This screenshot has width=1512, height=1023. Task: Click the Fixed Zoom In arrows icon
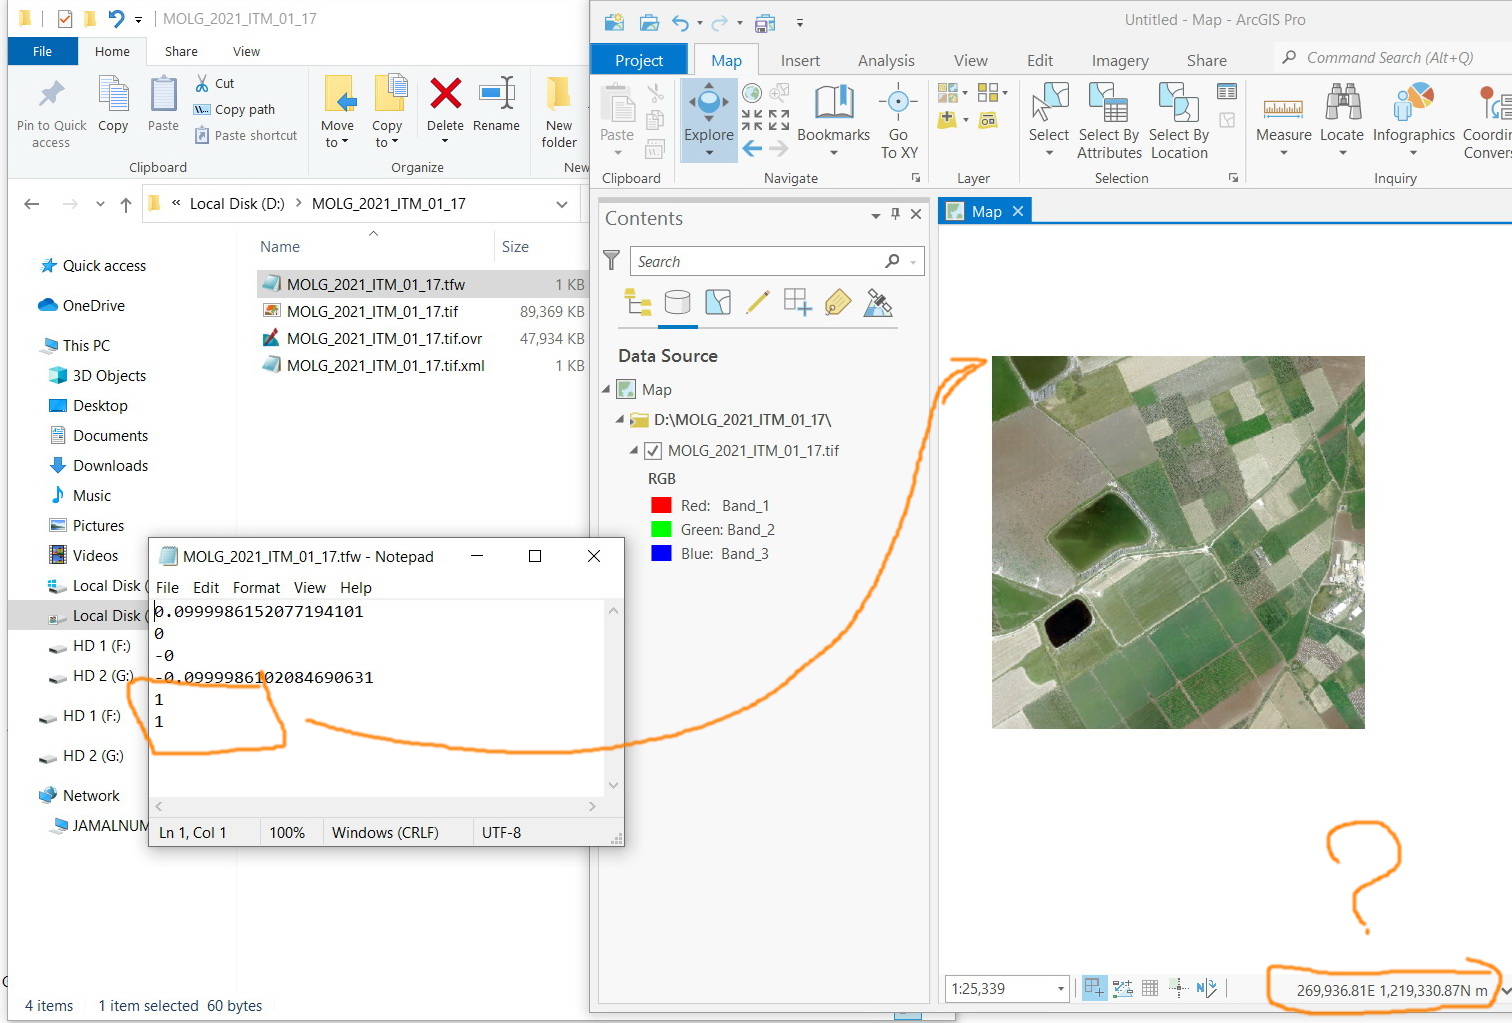coord(752,121)
